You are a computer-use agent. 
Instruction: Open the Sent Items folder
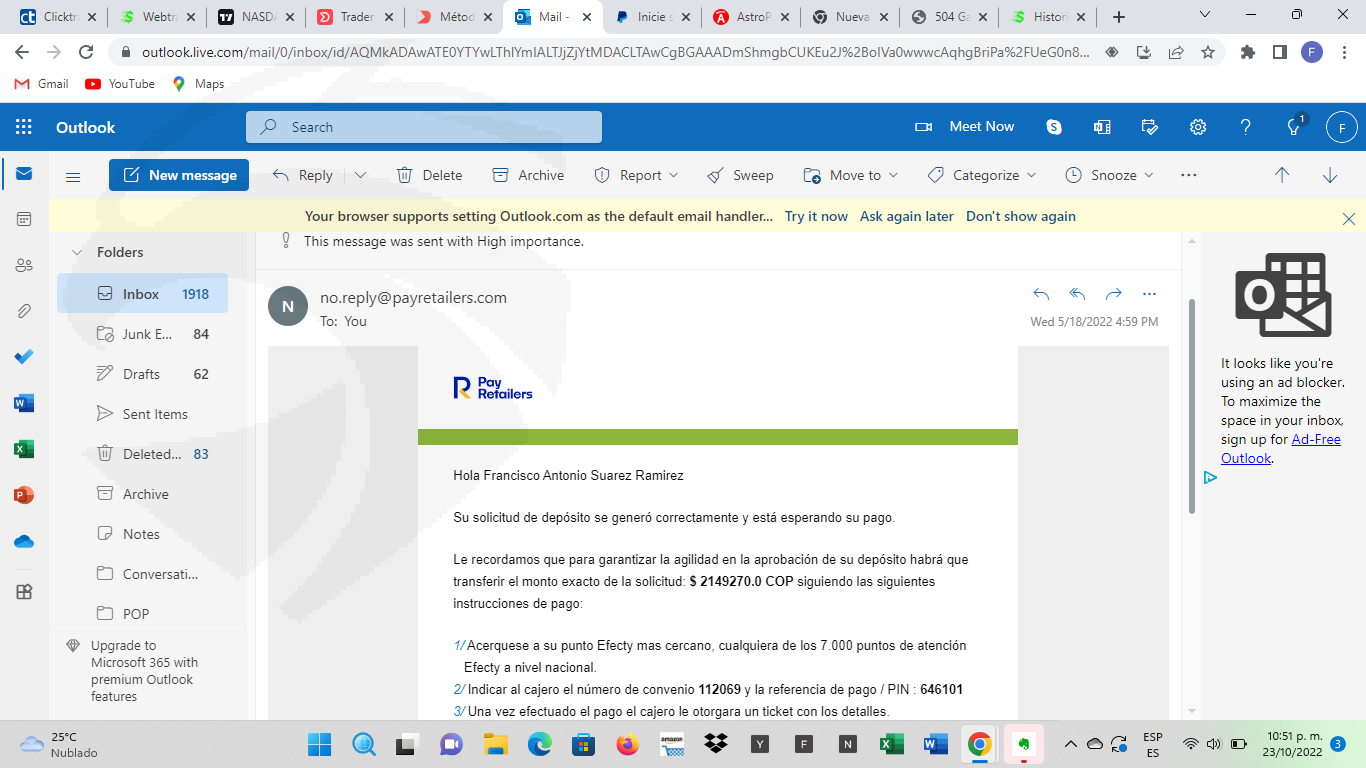click(142, 414)
